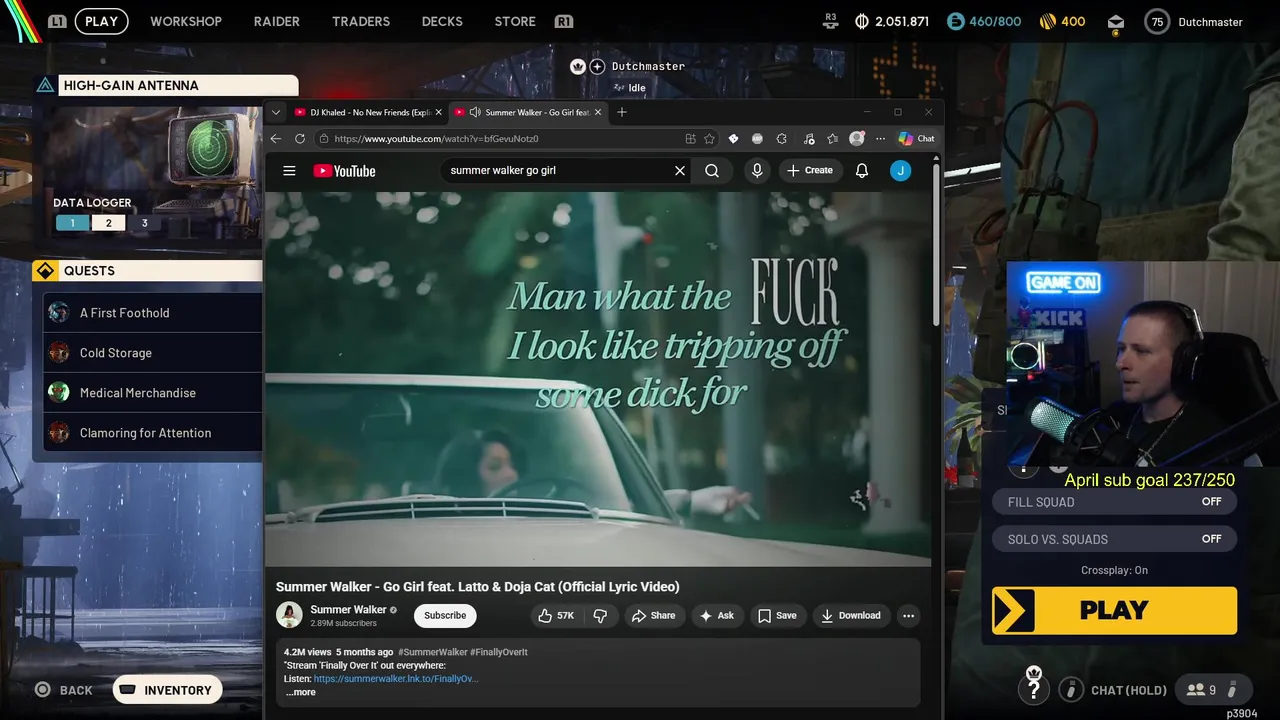Open the tab actions dropdown arrow
The width and height of the screenshot is (1280, 720).
click(x=276, y=112)
